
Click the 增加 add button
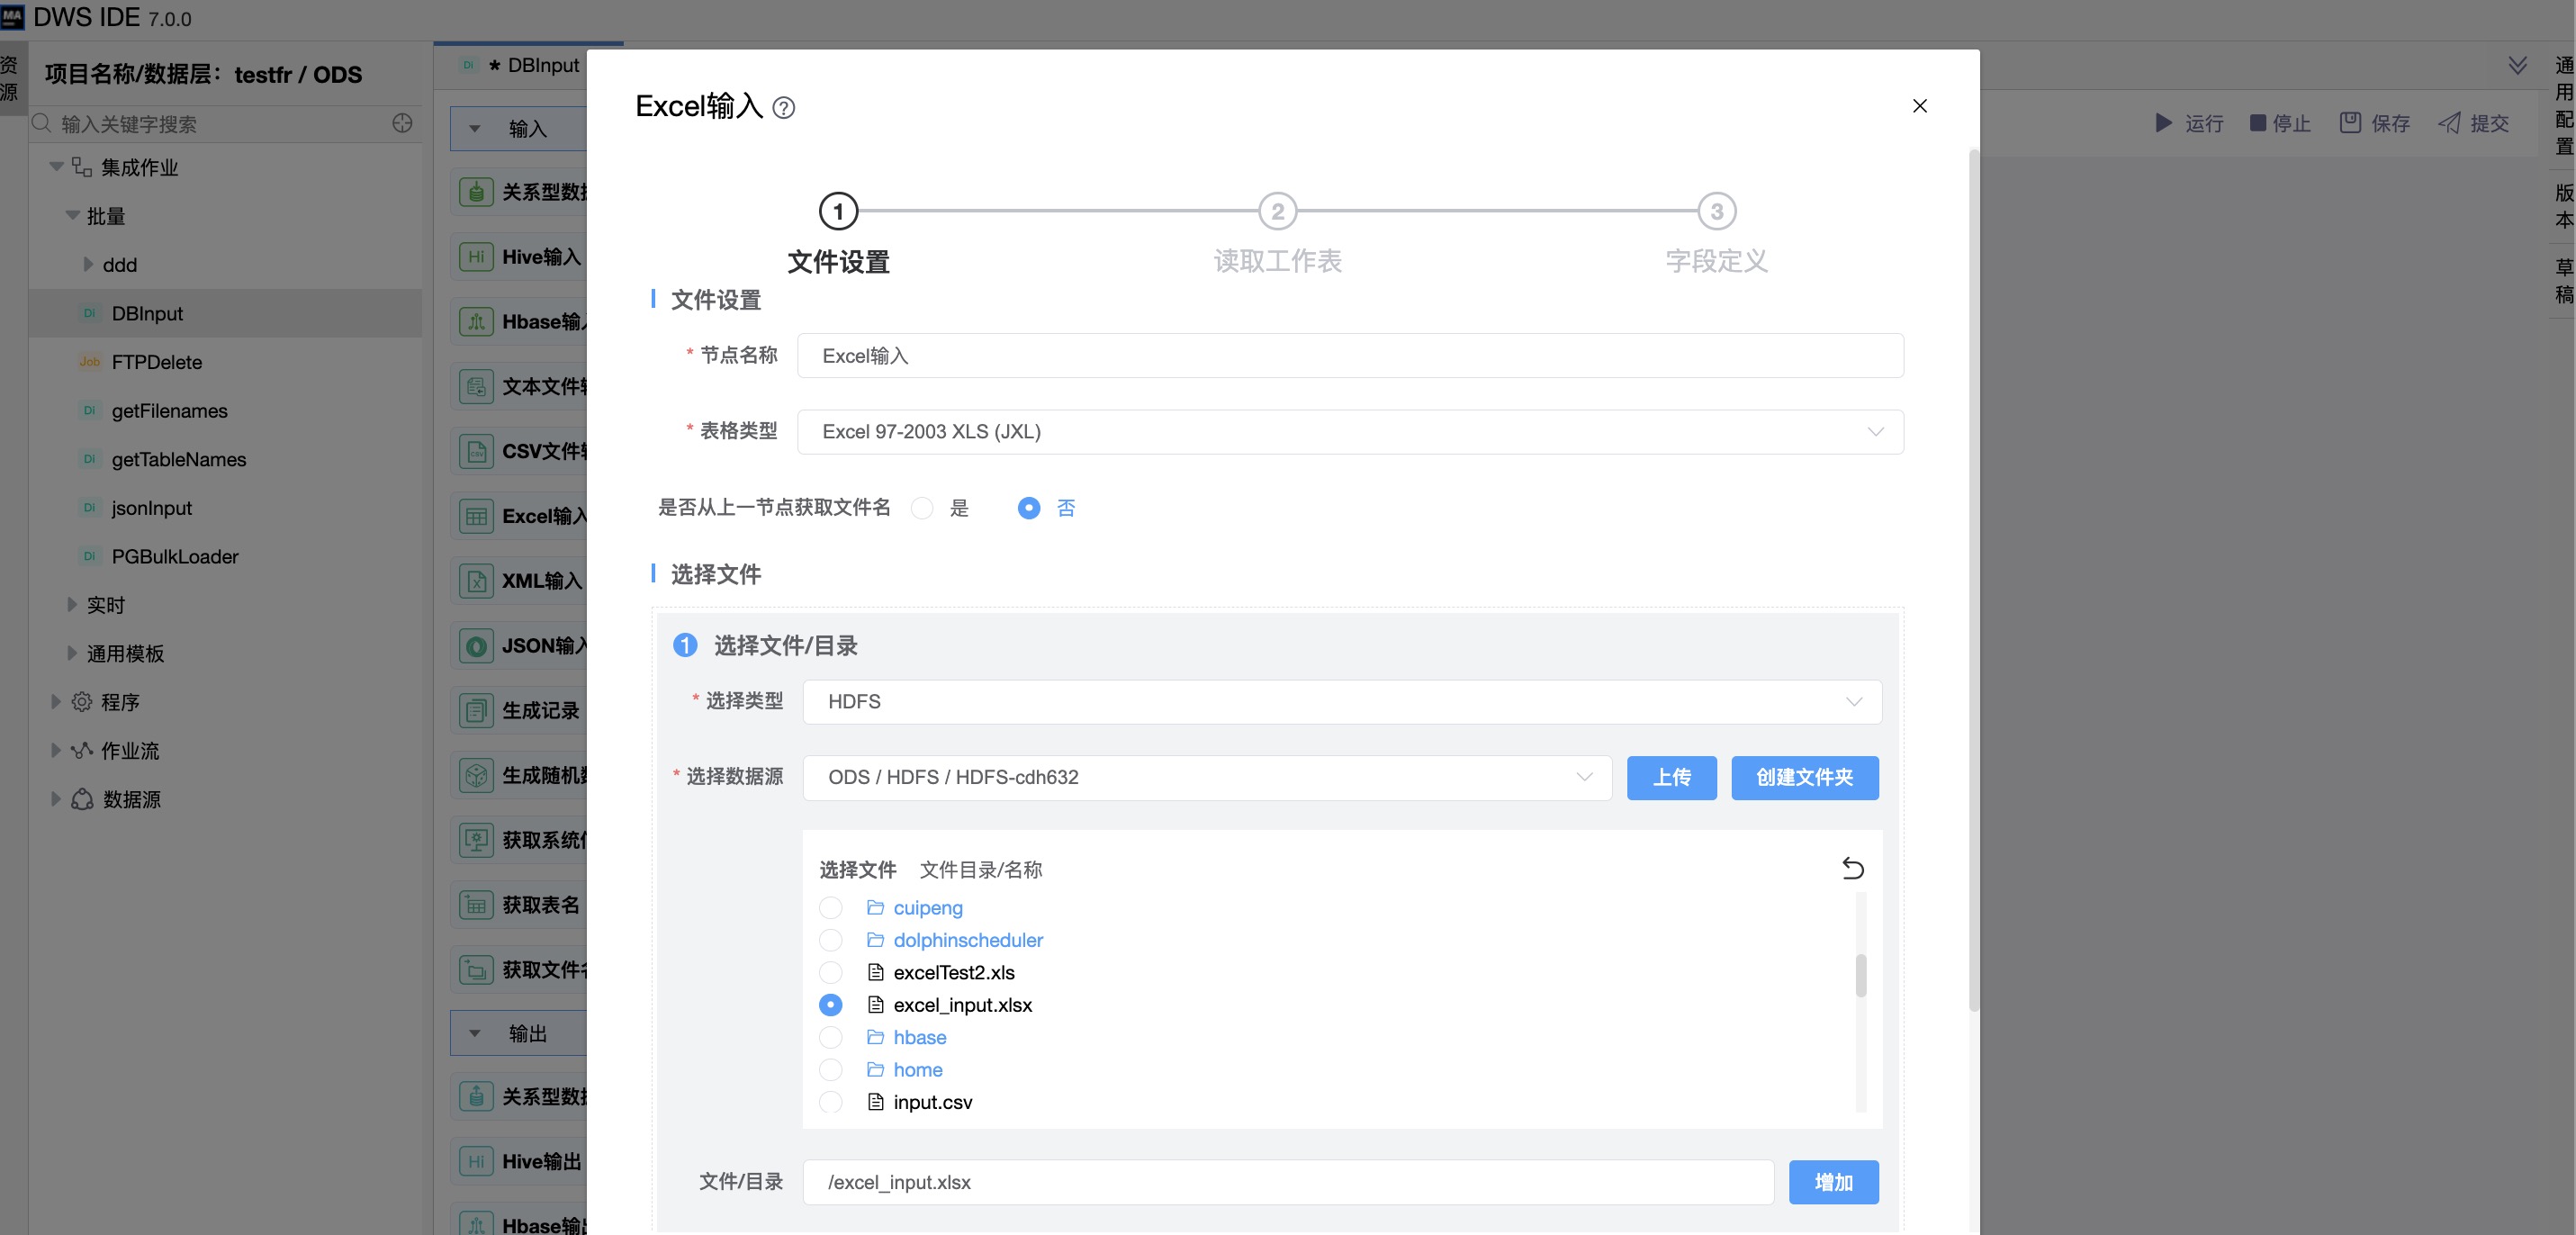(x=1833, y=1182)
